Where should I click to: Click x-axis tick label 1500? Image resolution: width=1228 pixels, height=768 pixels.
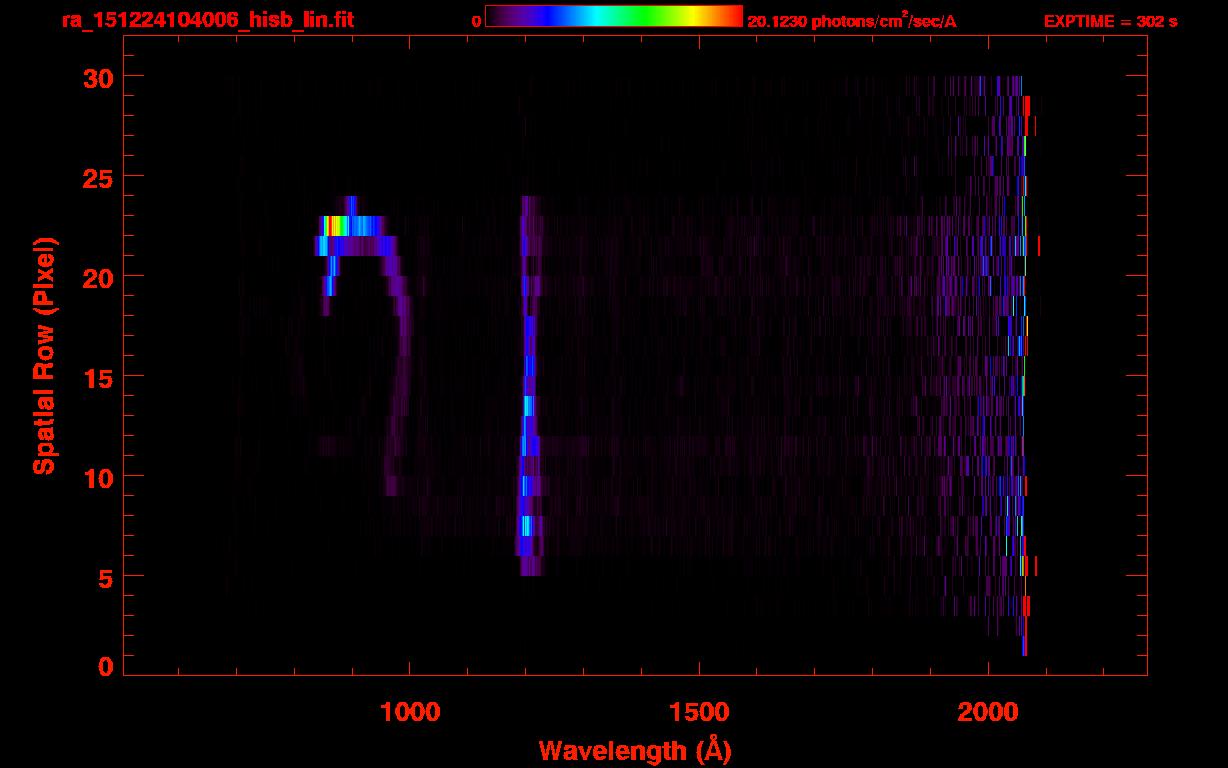(699, 710)
